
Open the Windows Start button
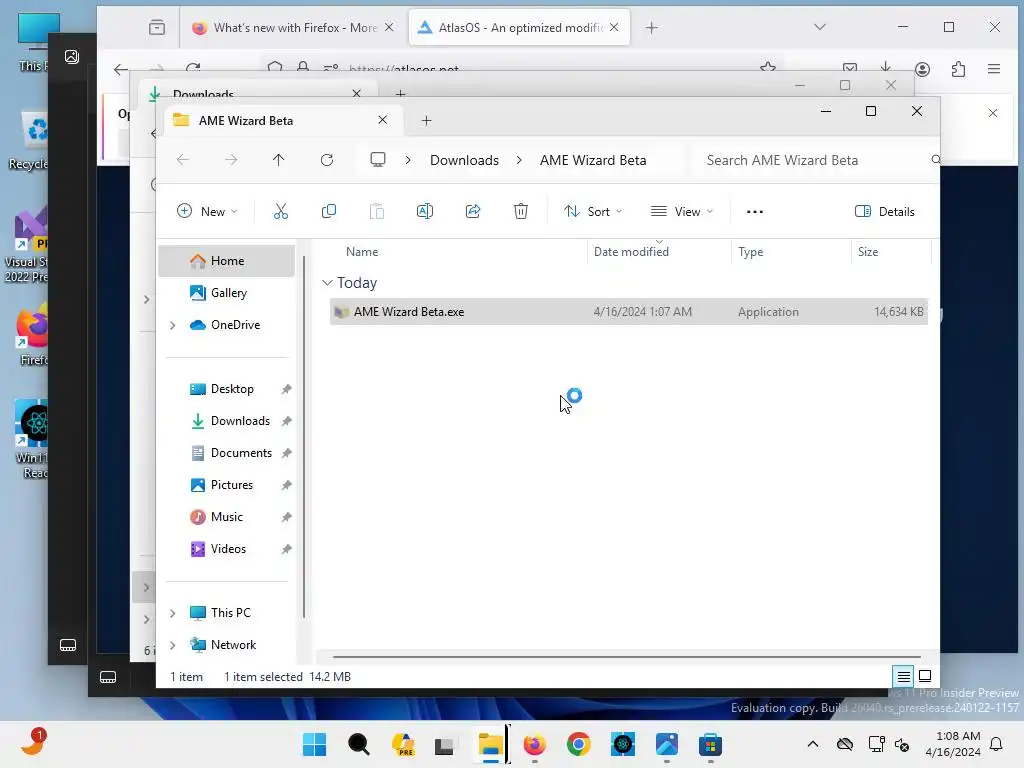314,744
